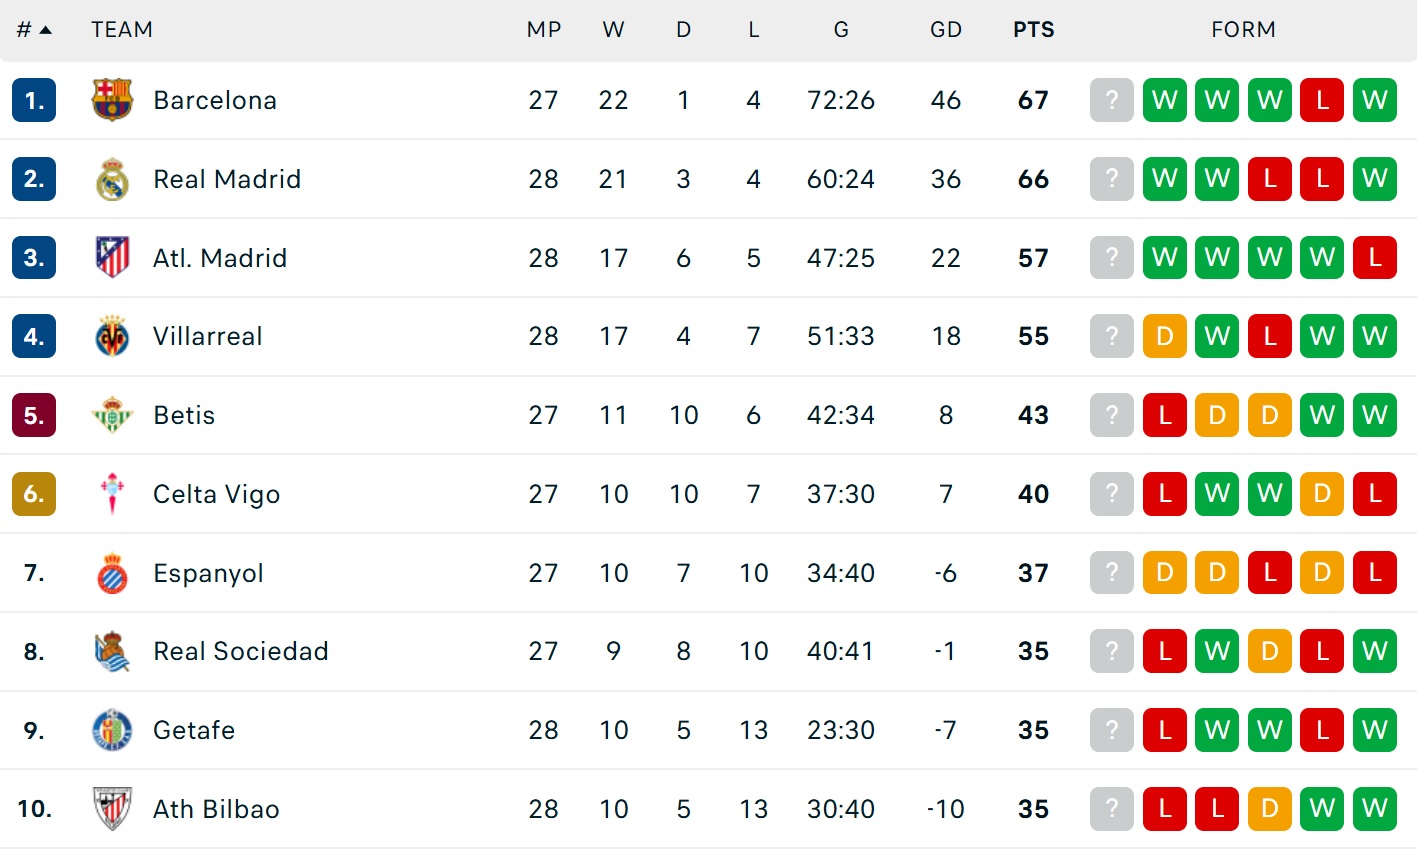The image size is (1417, 850).
Task: Click Real Madrid's first red L form badge
Action: point(1270,179)
